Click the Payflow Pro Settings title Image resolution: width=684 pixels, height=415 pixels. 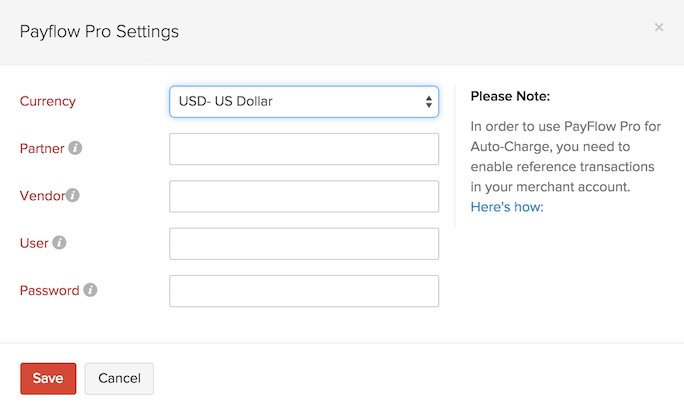(x=100, y=31)
